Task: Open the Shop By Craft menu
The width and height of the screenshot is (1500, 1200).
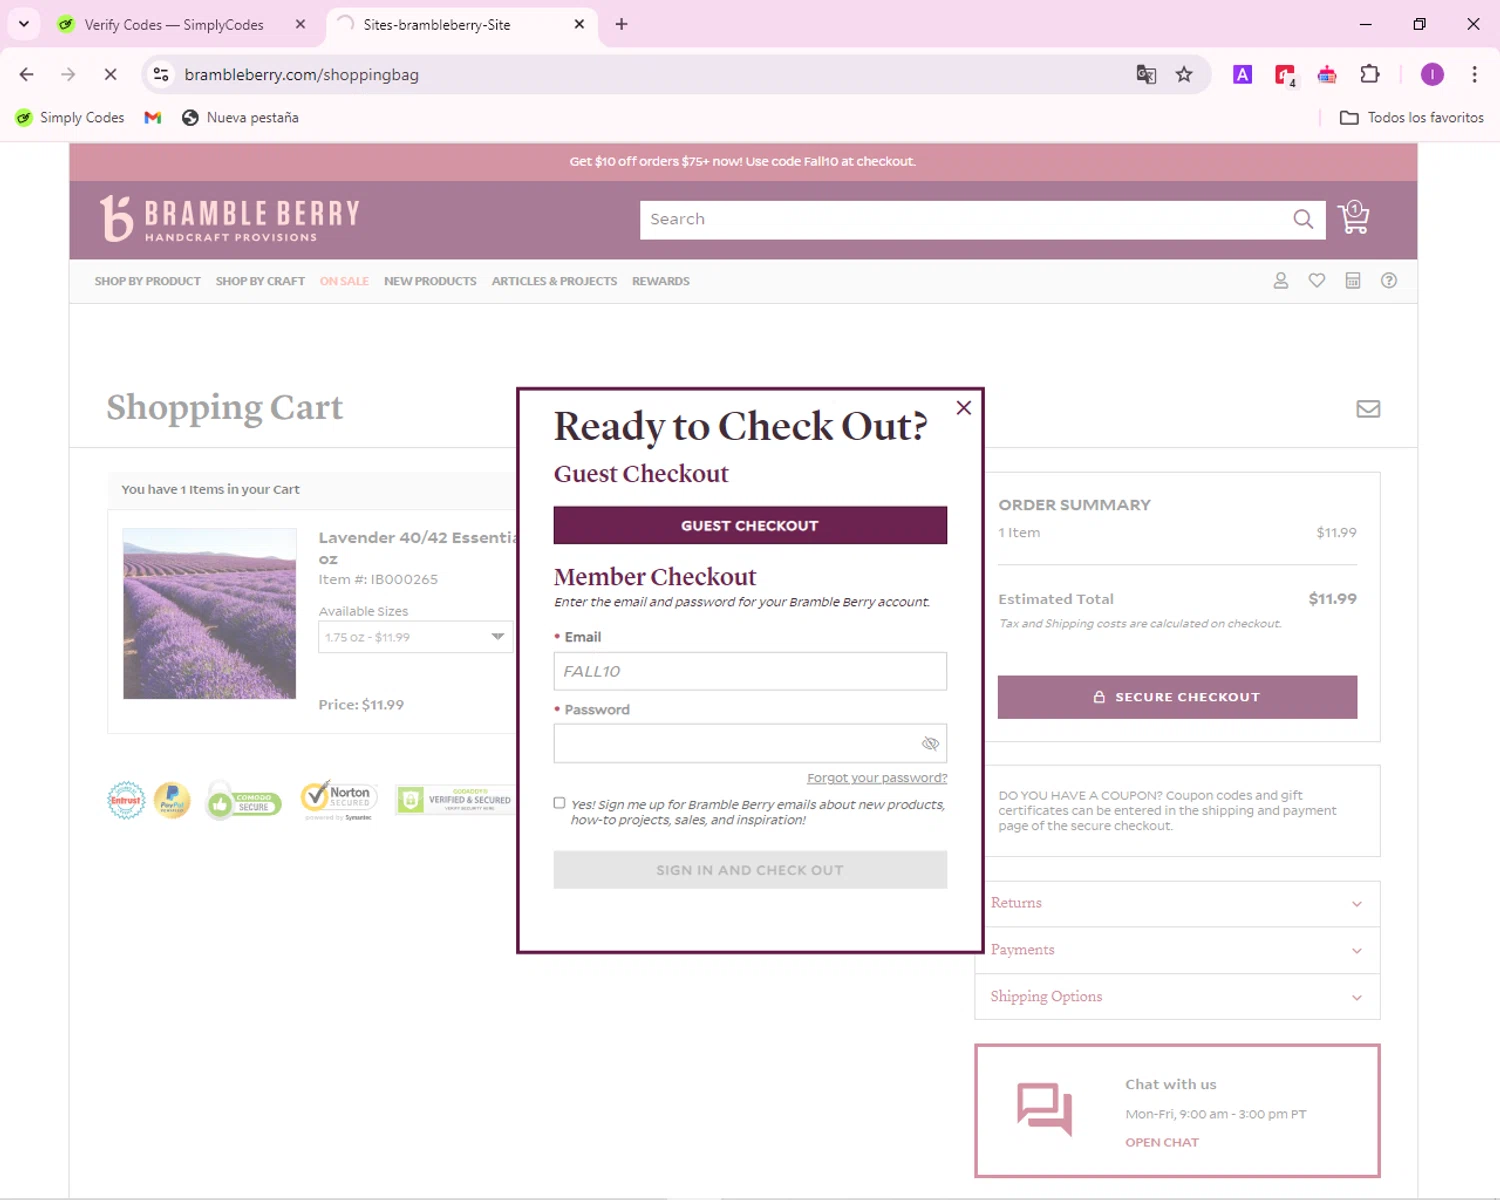Action: coord(260,281)
